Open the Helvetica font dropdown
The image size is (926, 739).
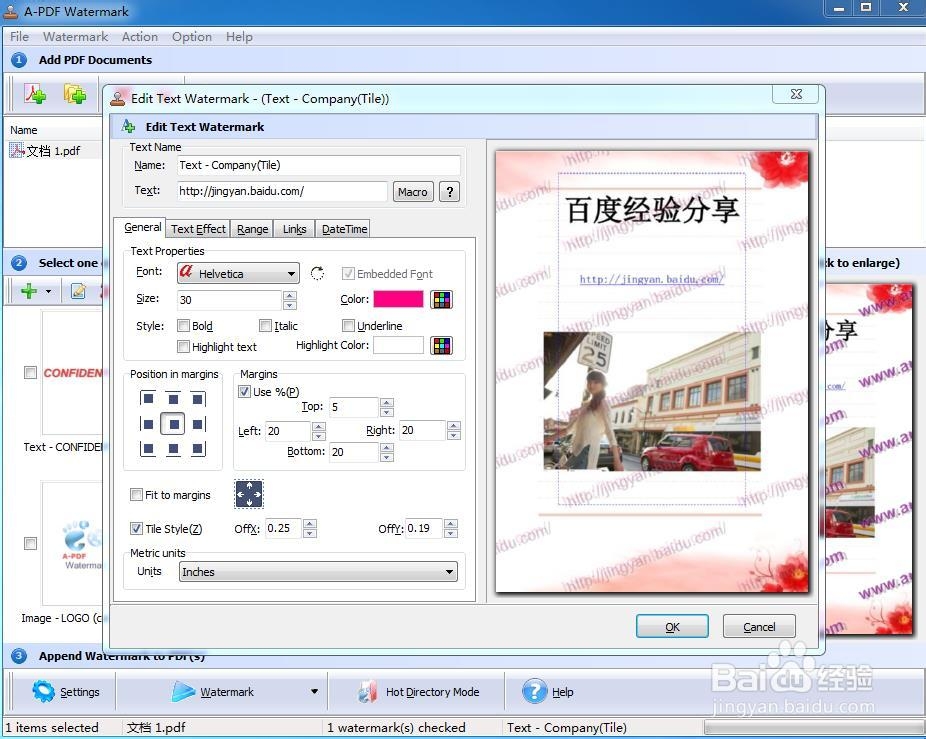[x=238, y=273]
